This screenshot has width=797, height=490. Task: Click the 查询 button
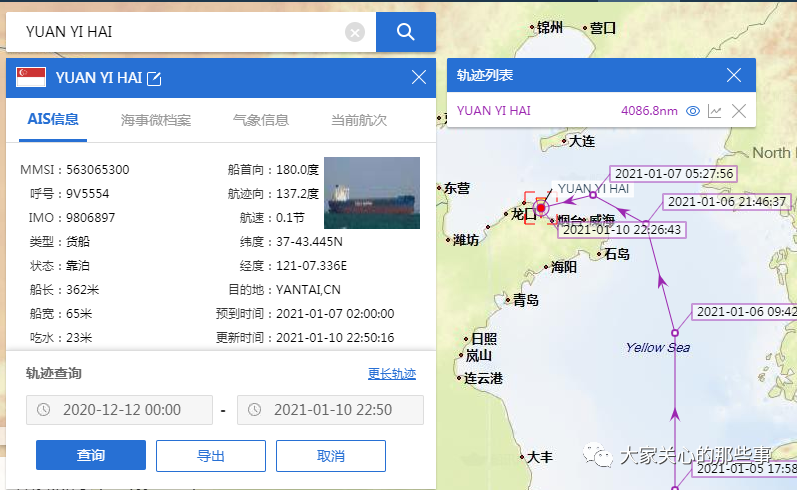coord(91,455)
